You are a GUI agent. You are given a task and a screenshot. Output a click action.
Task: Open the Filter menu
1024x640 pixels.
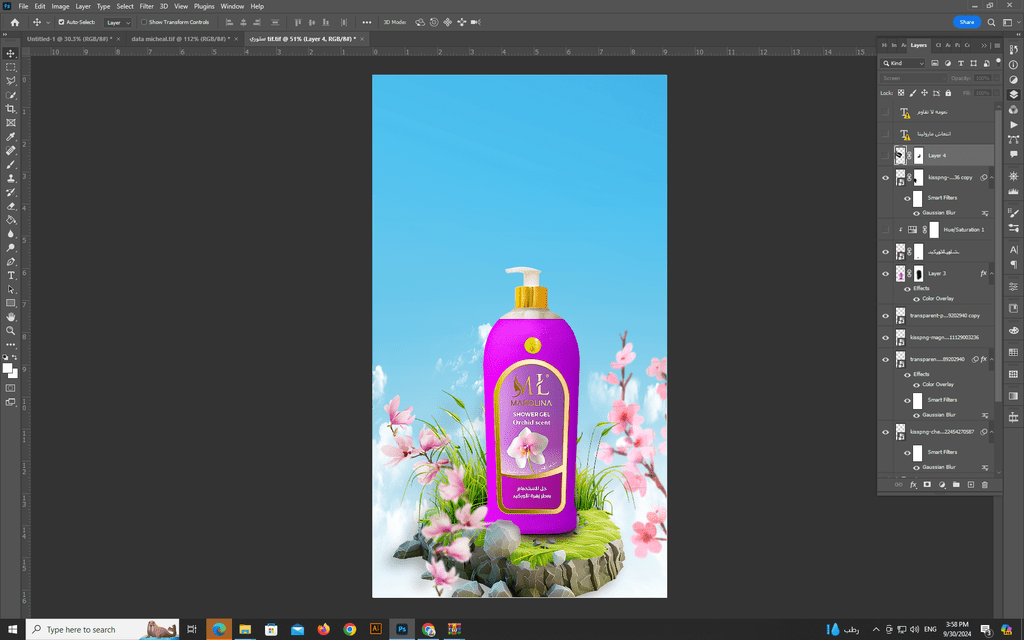pyautogui.click(x=146, y=7)
